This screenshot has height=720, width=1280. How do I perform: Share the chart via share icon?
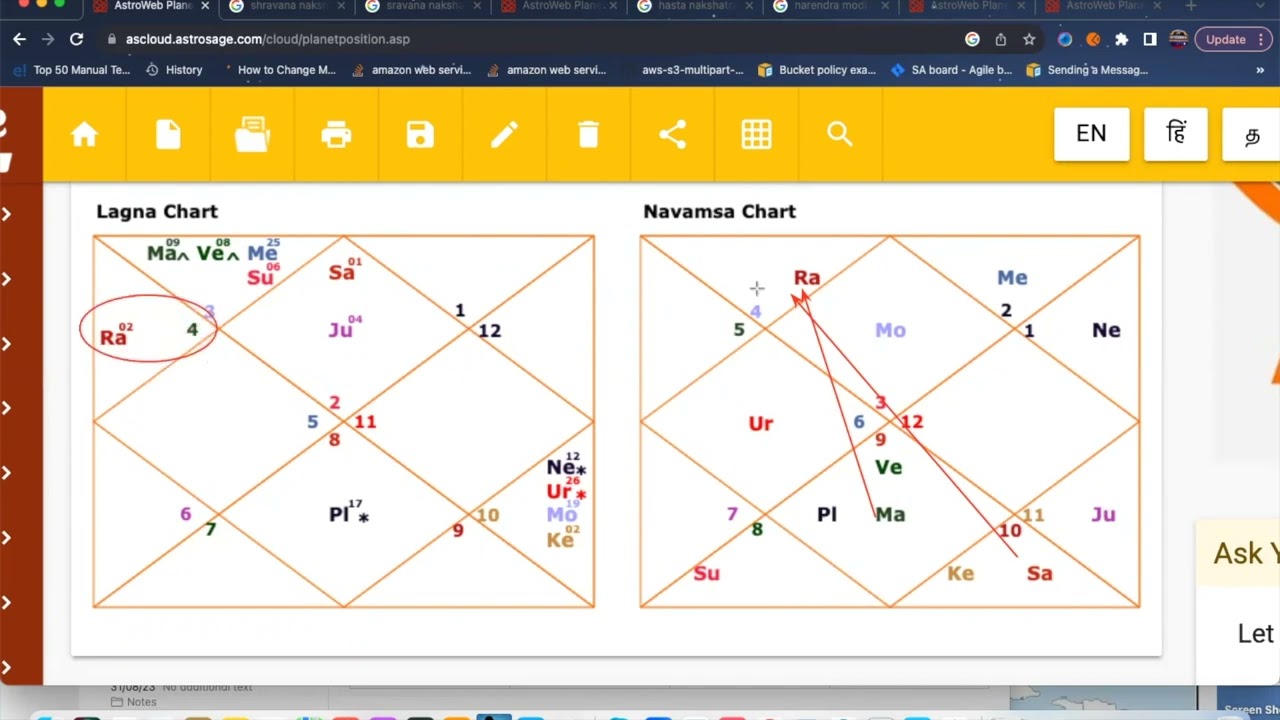coord(672,134)
